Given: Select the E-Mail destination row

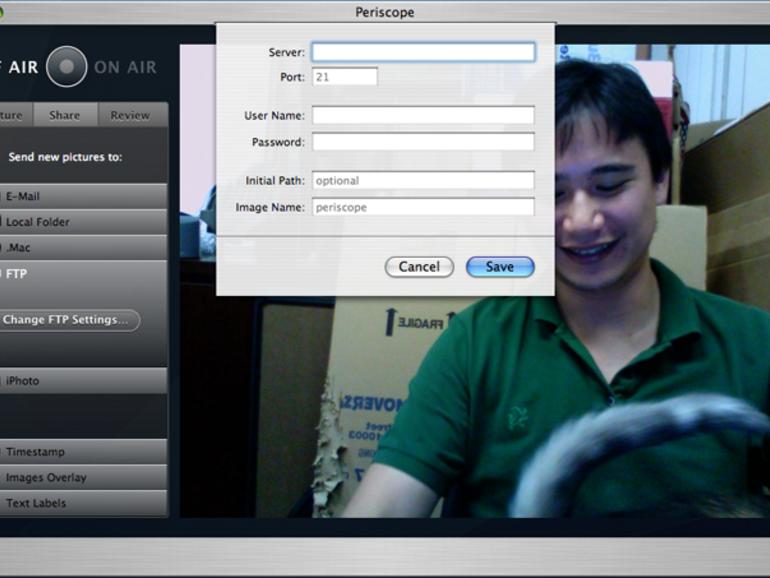Looking at the screenshot, I should pos(83,196).
